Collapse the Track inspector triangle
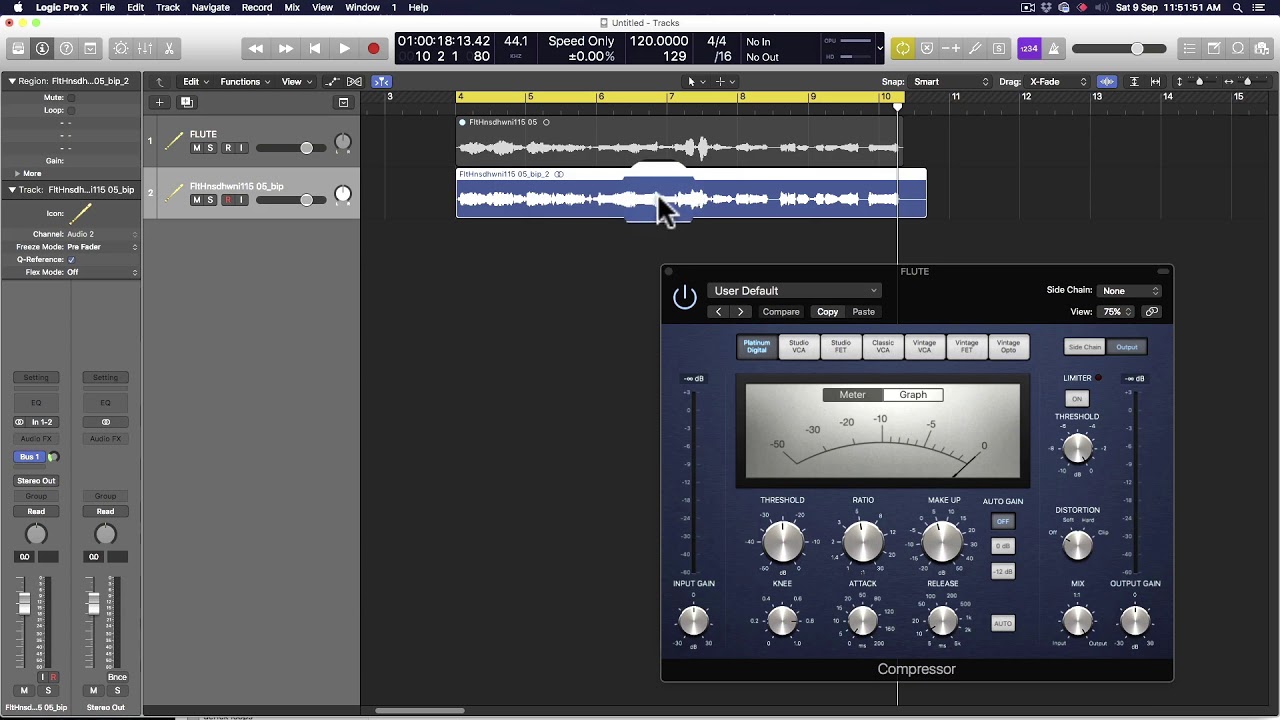Viewport: 1280px width, 720px height. tap(12, 189)
